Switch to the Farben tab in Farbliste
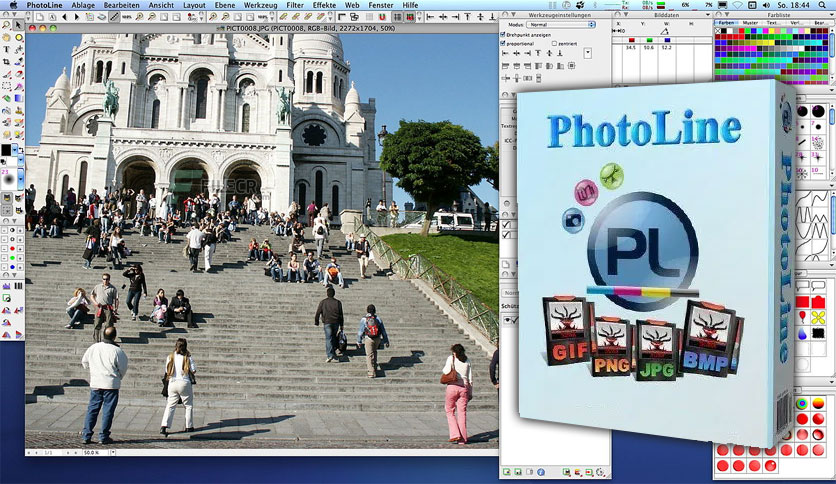Viewport: 836px width, 484px height. [726, 23]
